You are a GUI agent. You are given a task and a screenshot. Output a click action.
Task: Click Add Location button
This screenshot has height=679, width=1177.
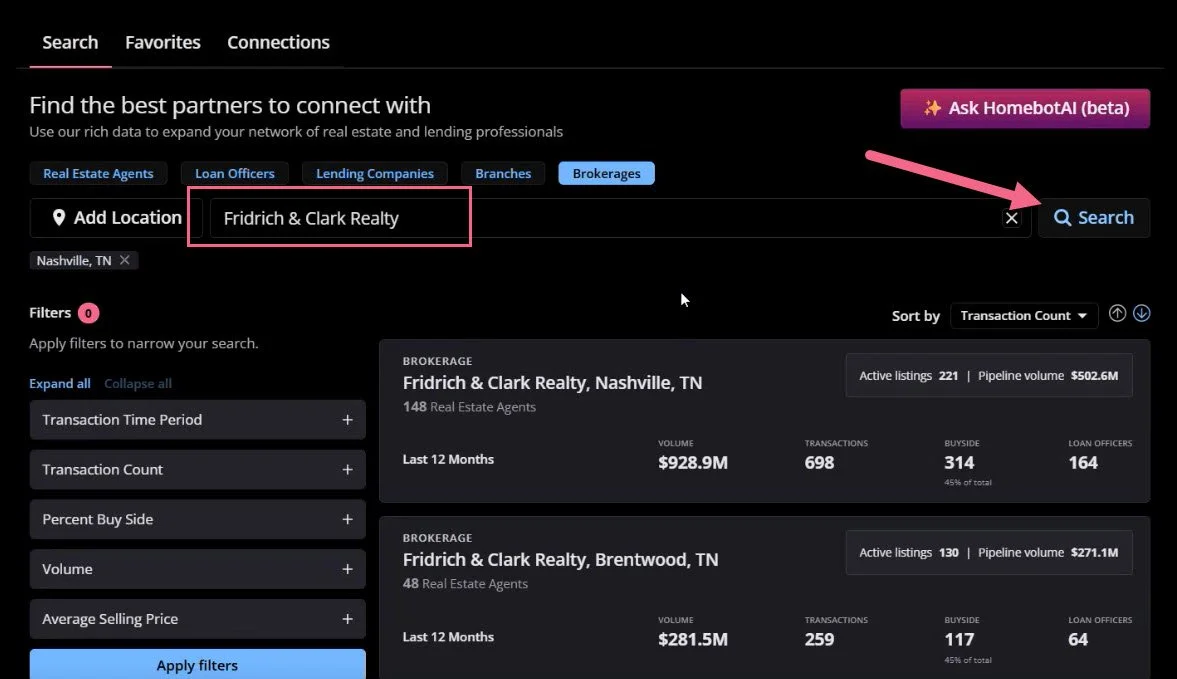117,218
